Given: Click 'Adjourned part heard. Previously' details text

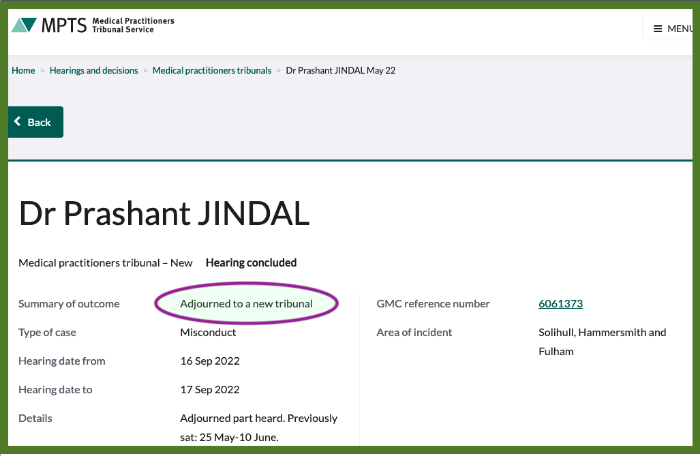Looking at the screenshot, I should [258, 418].
